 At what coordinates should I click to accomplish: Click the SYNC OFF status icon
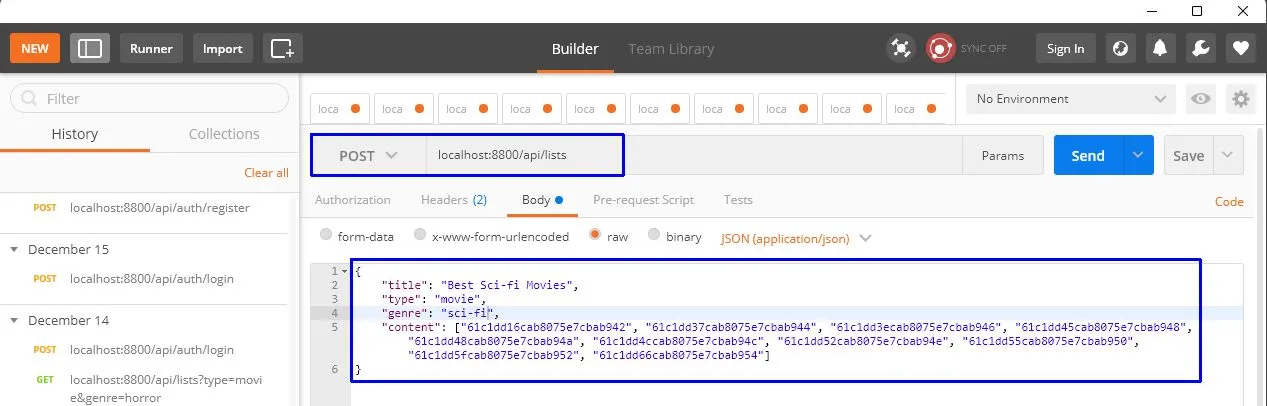pyautogui.click(x=939, y=48)
